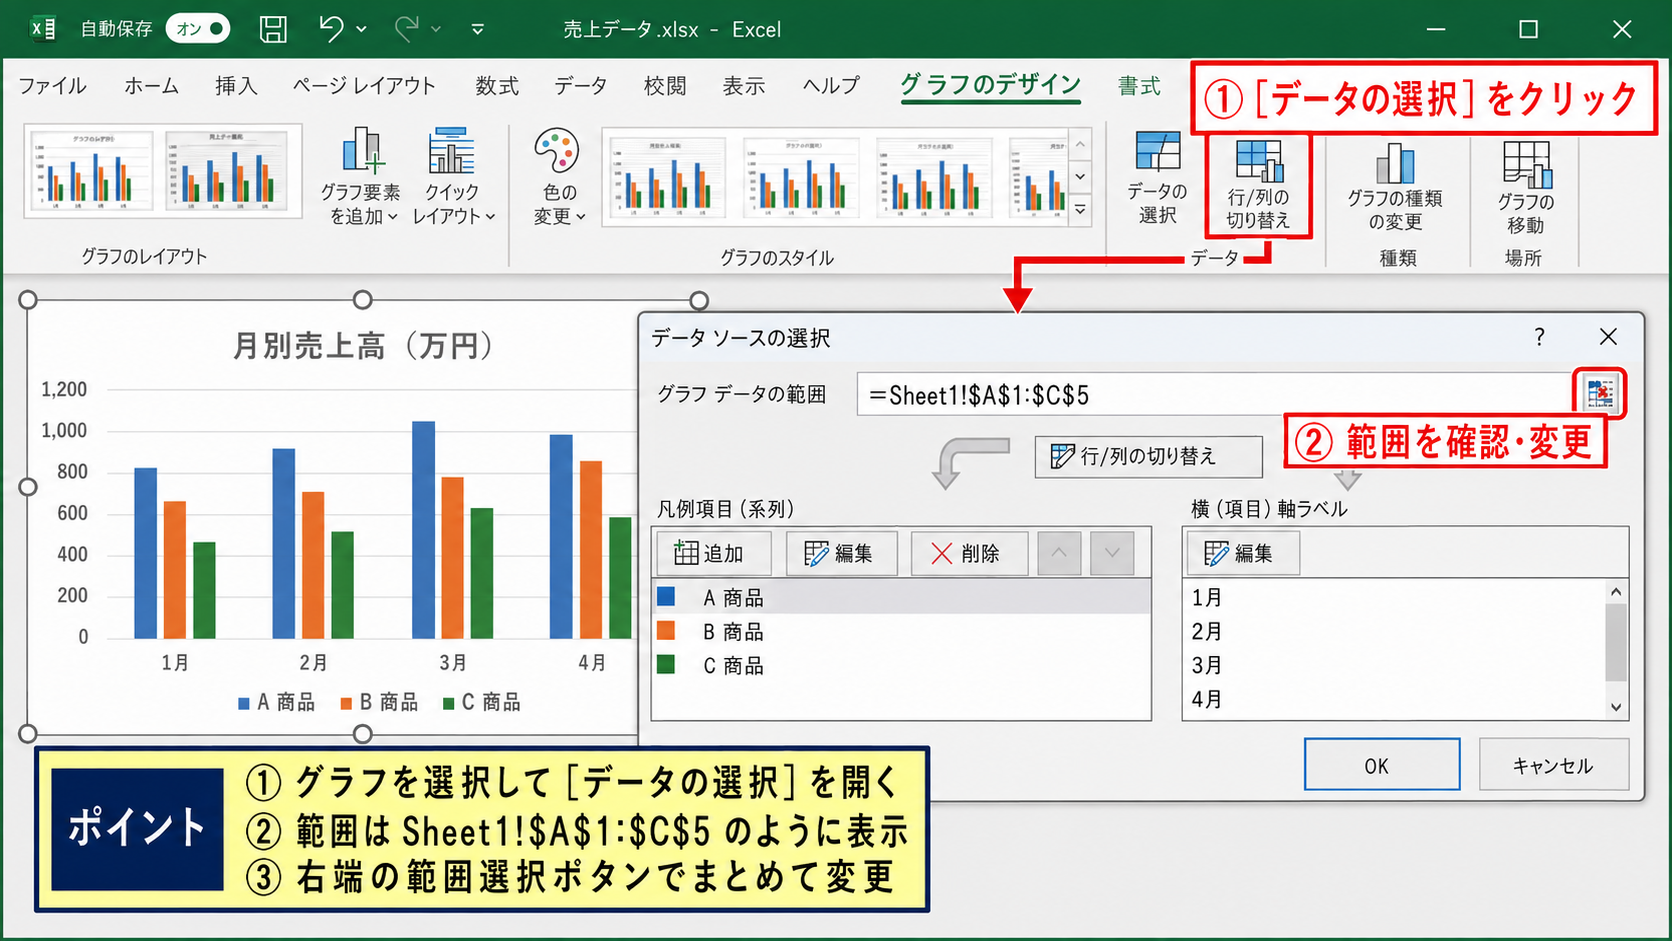
Task: Open the Redo history dropdown arrow
Action: click(436, 30)
